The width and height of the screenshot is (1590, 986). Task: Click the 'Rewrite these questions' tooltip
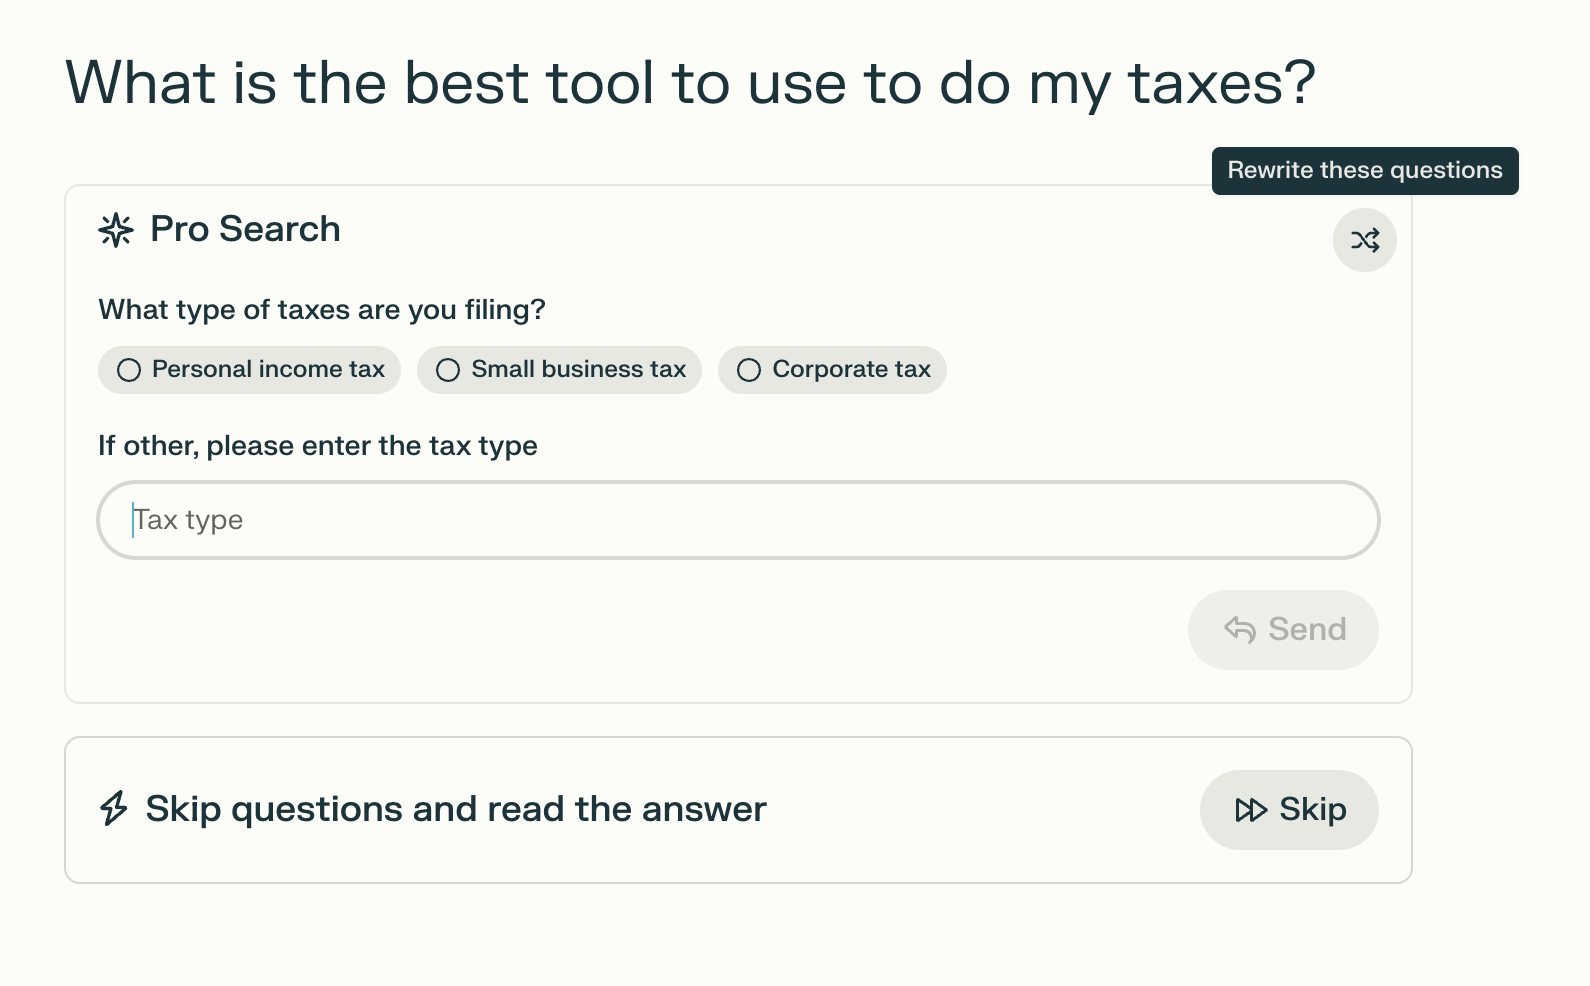(1364, 171)
